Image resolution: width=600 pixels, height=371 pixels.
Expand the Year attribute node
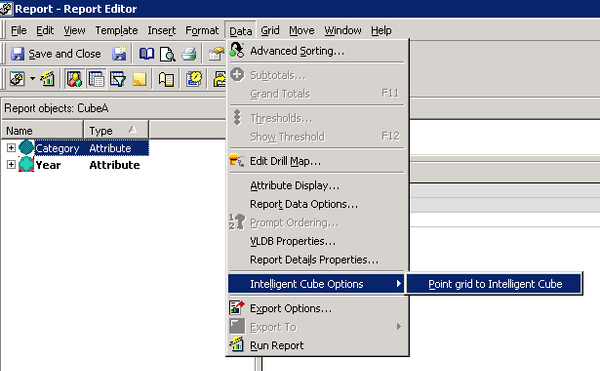pos(11,164)
